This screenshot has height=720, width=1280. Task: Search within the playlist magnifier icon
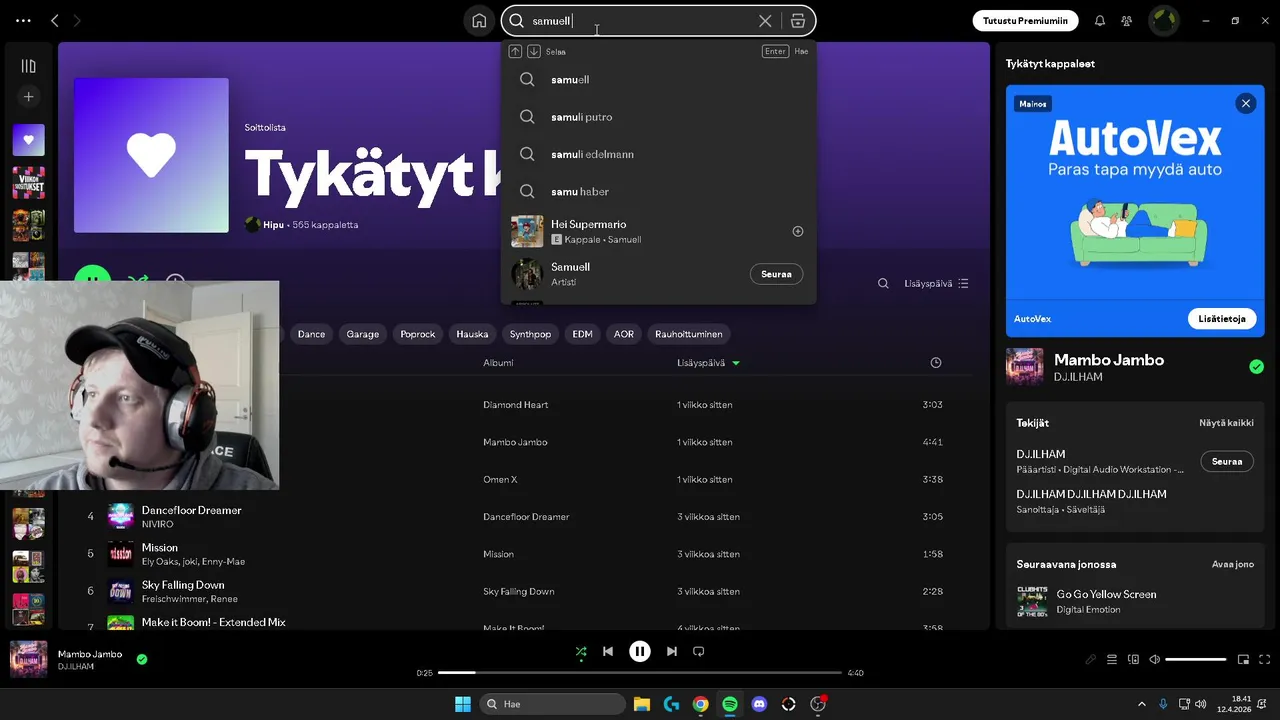pyautogui.click(x=883, y=284)
